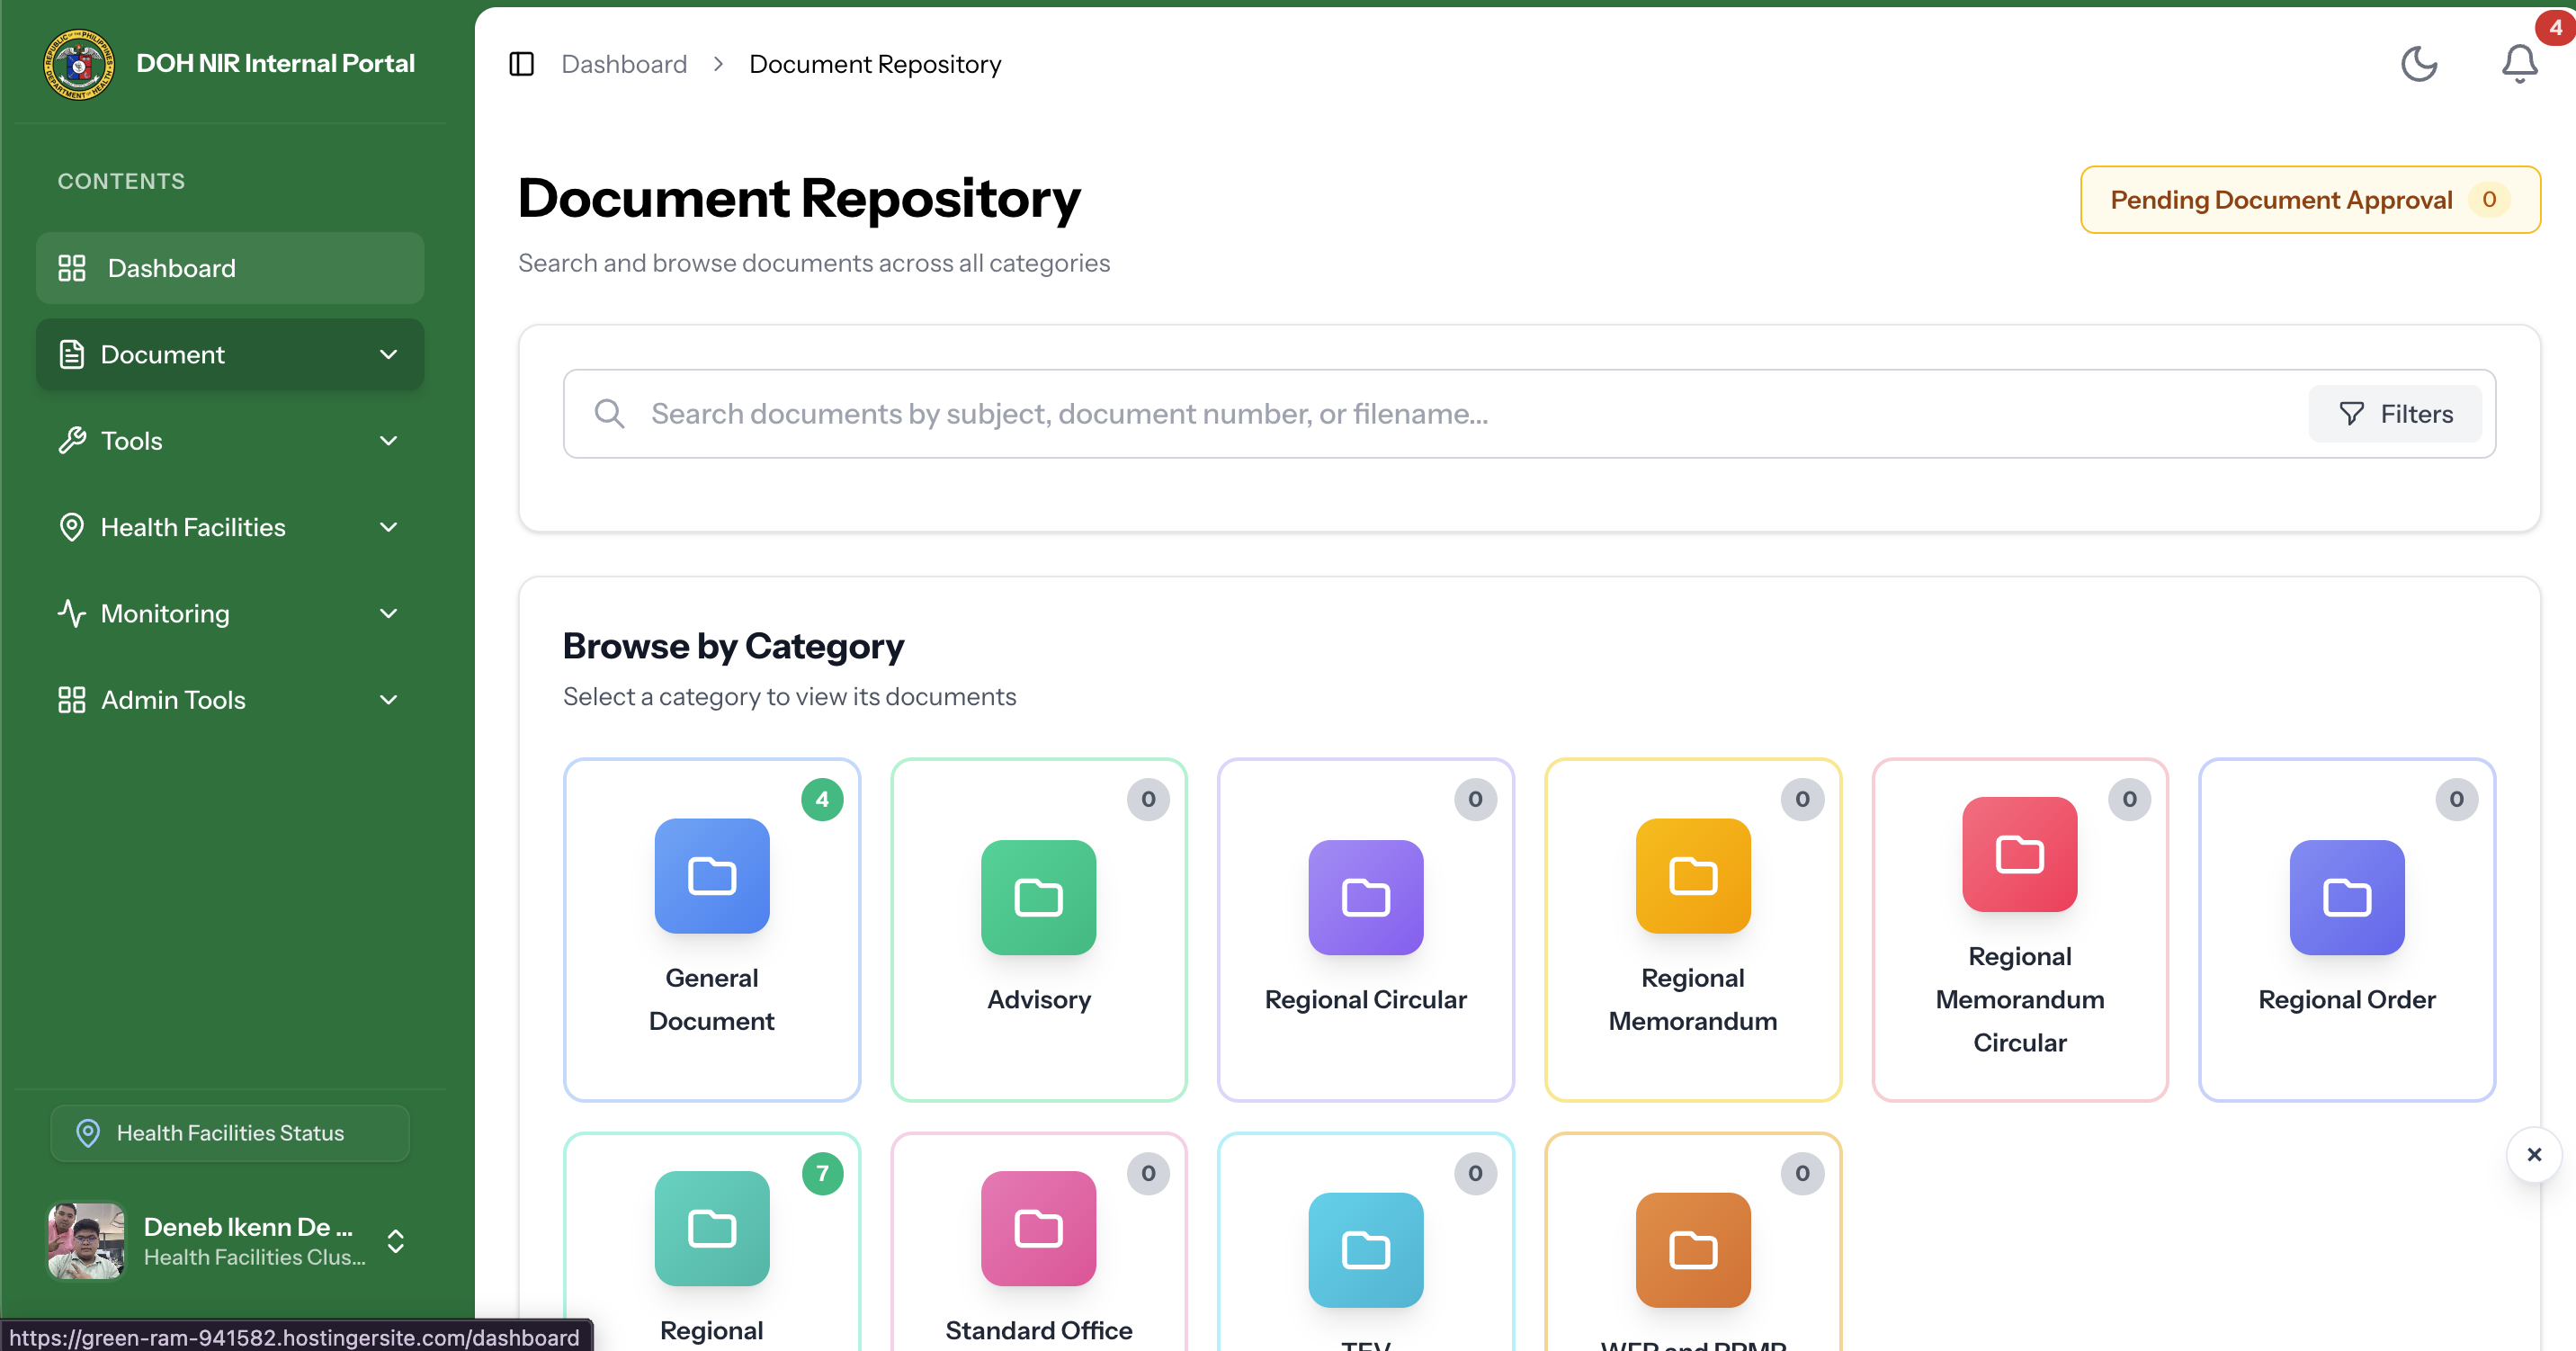Image resolution: width=2576 pixels, height=1351 pixels.
Task: Select Tools in the sidebar
Action: click(x=230, y=441)
